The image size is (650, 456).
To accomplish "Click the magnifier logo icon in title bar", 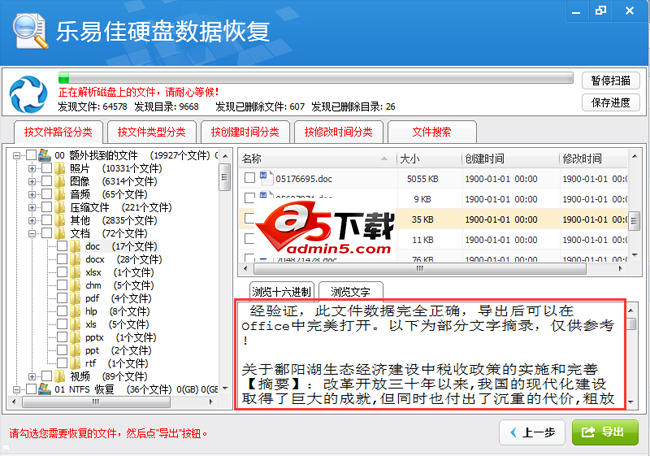I will click(30, 31).
